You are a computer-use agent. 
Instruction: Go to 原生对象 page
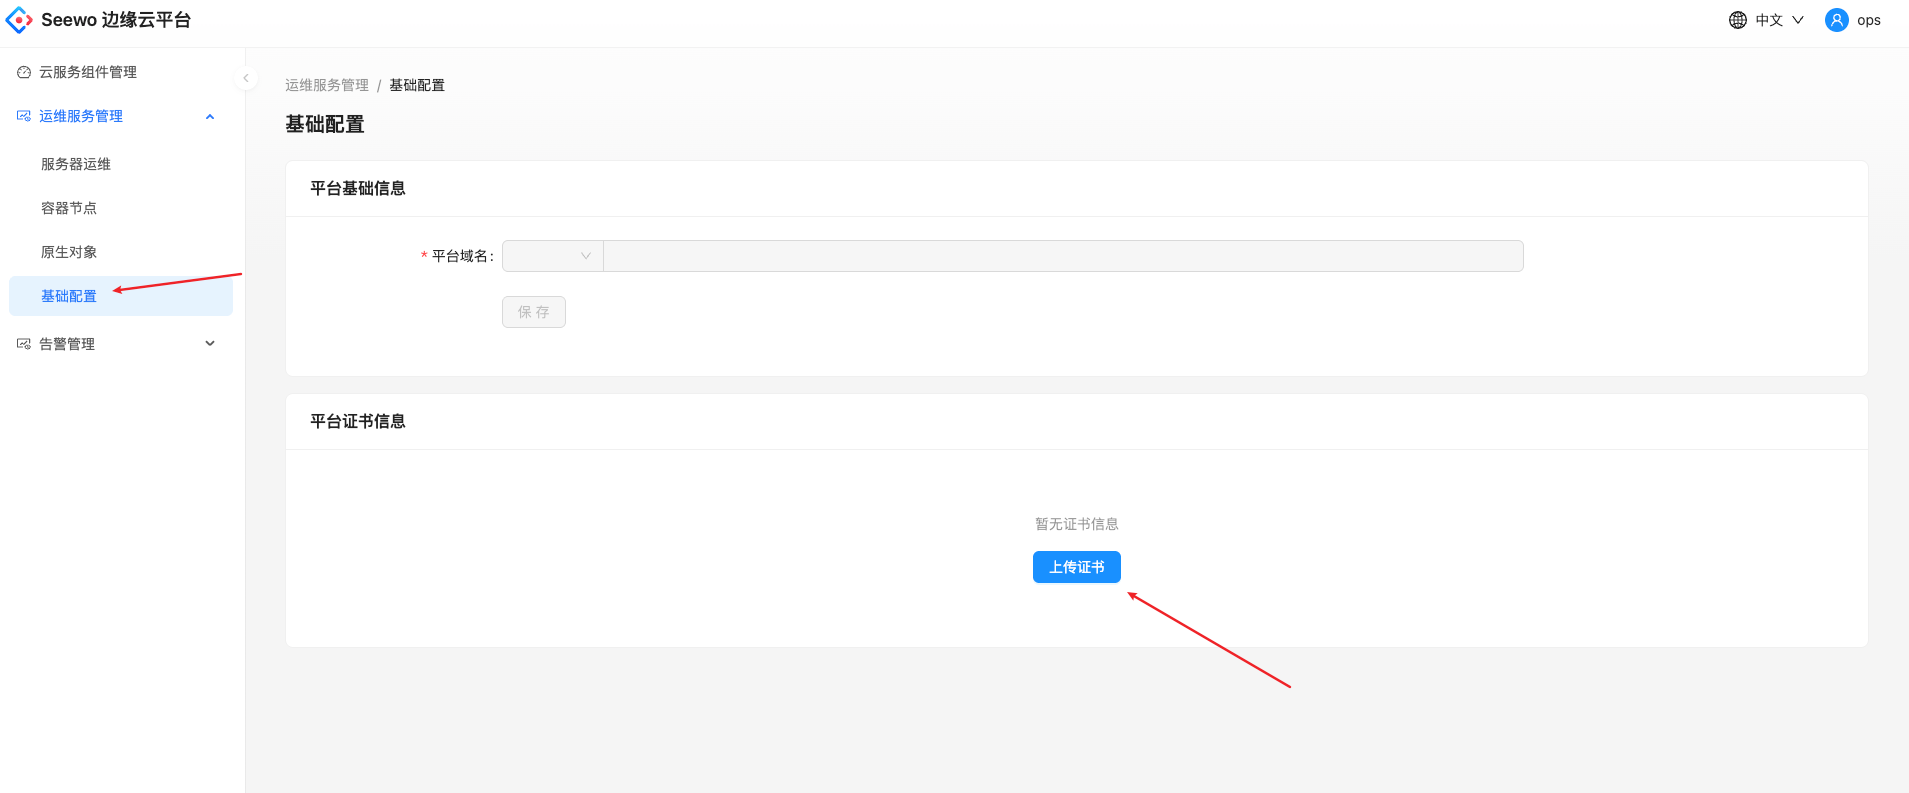point(69,252)
